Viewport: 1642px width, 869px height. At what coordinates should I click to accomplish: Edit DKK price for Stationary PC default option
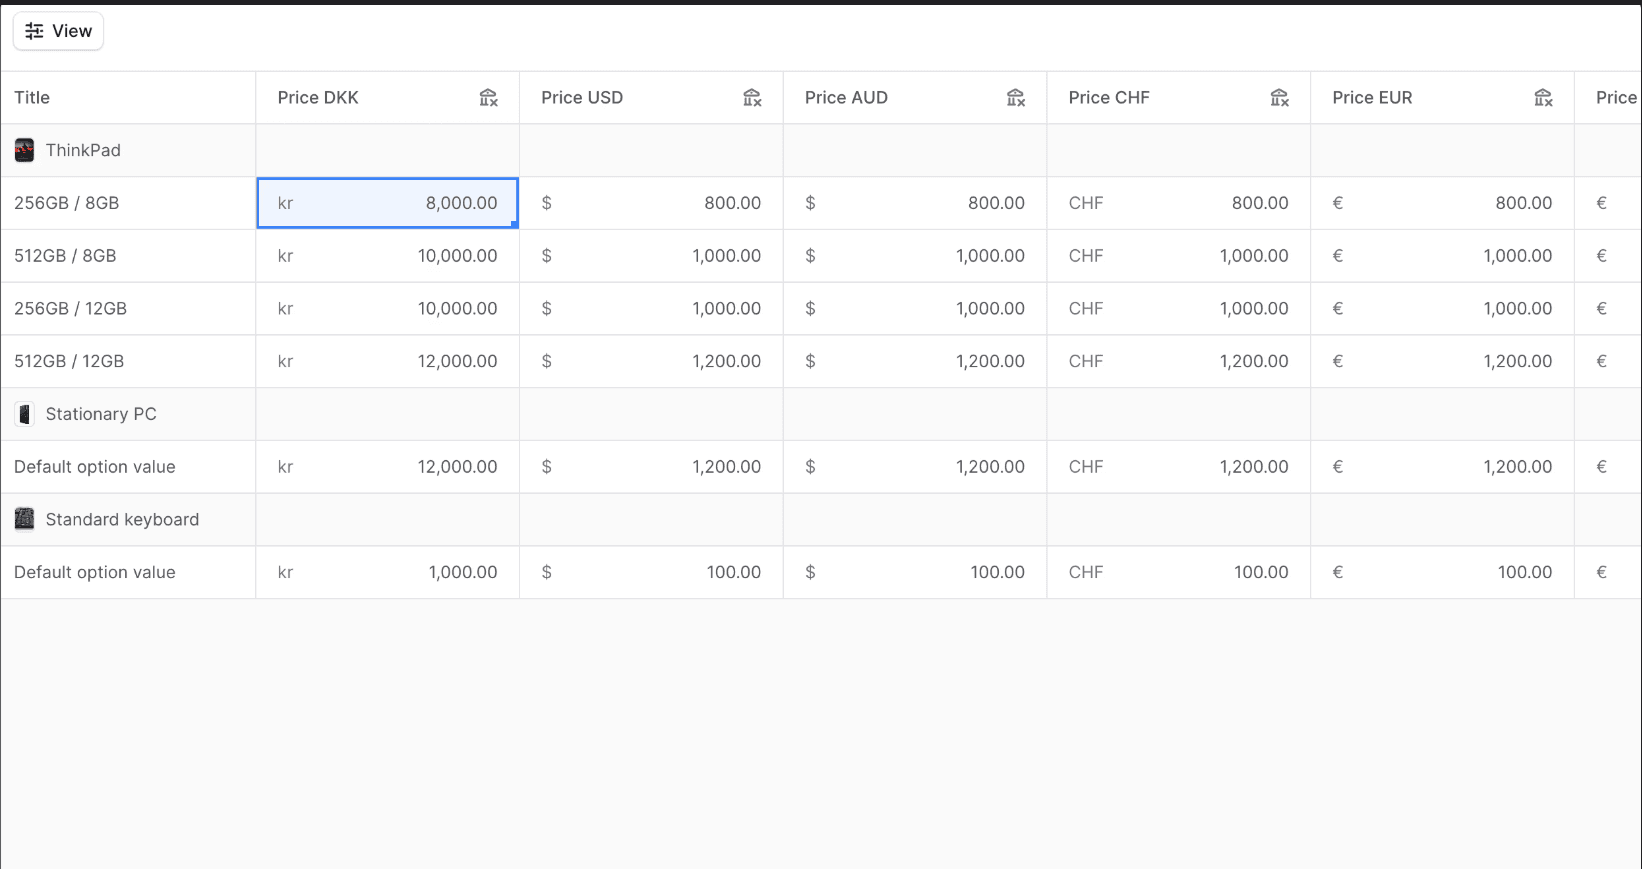tap(388, 467)
